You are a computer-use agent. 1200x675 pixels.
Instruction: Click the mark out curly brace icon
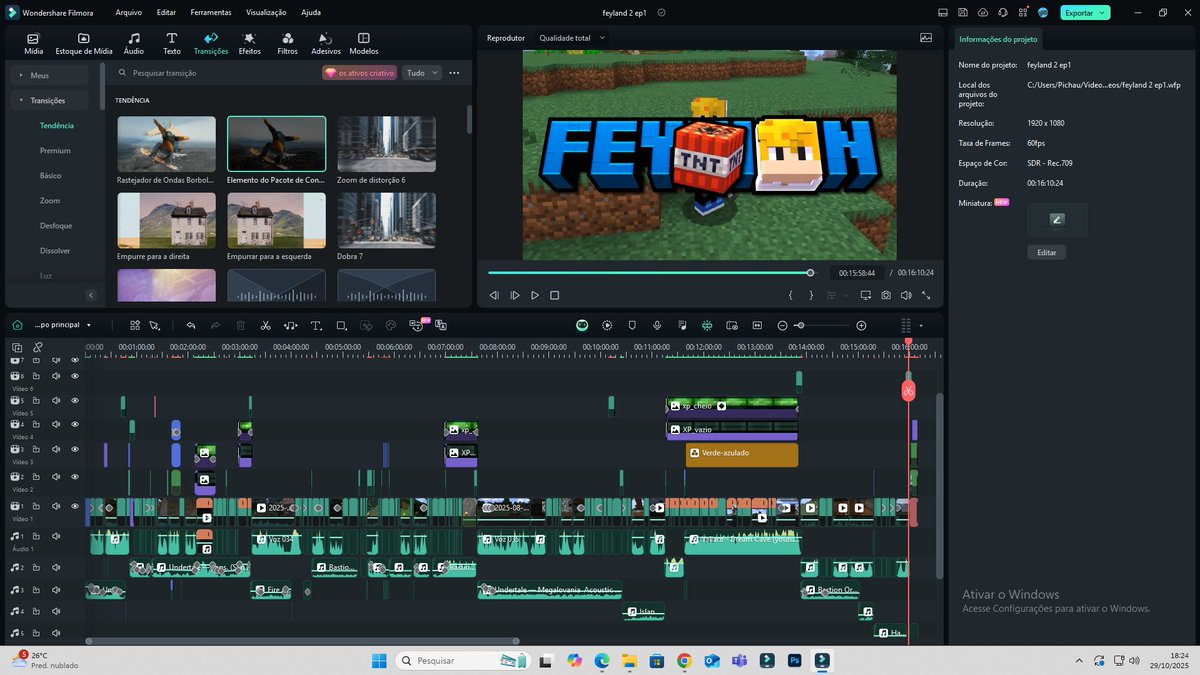click(811, 295)
